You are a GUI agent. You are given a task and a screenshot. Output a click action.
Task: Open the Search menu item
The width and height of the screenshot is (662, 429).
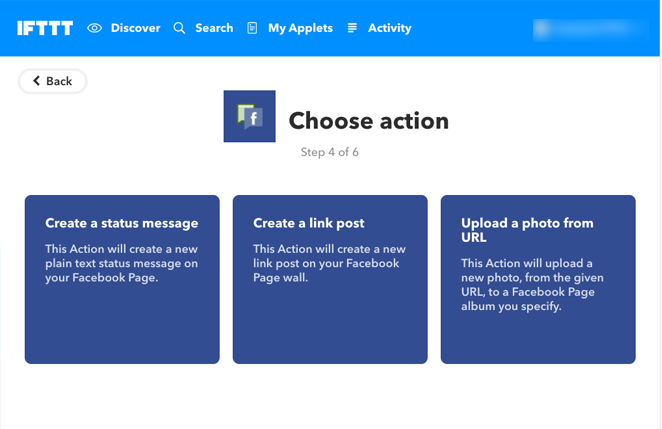(x=214, y=28)
